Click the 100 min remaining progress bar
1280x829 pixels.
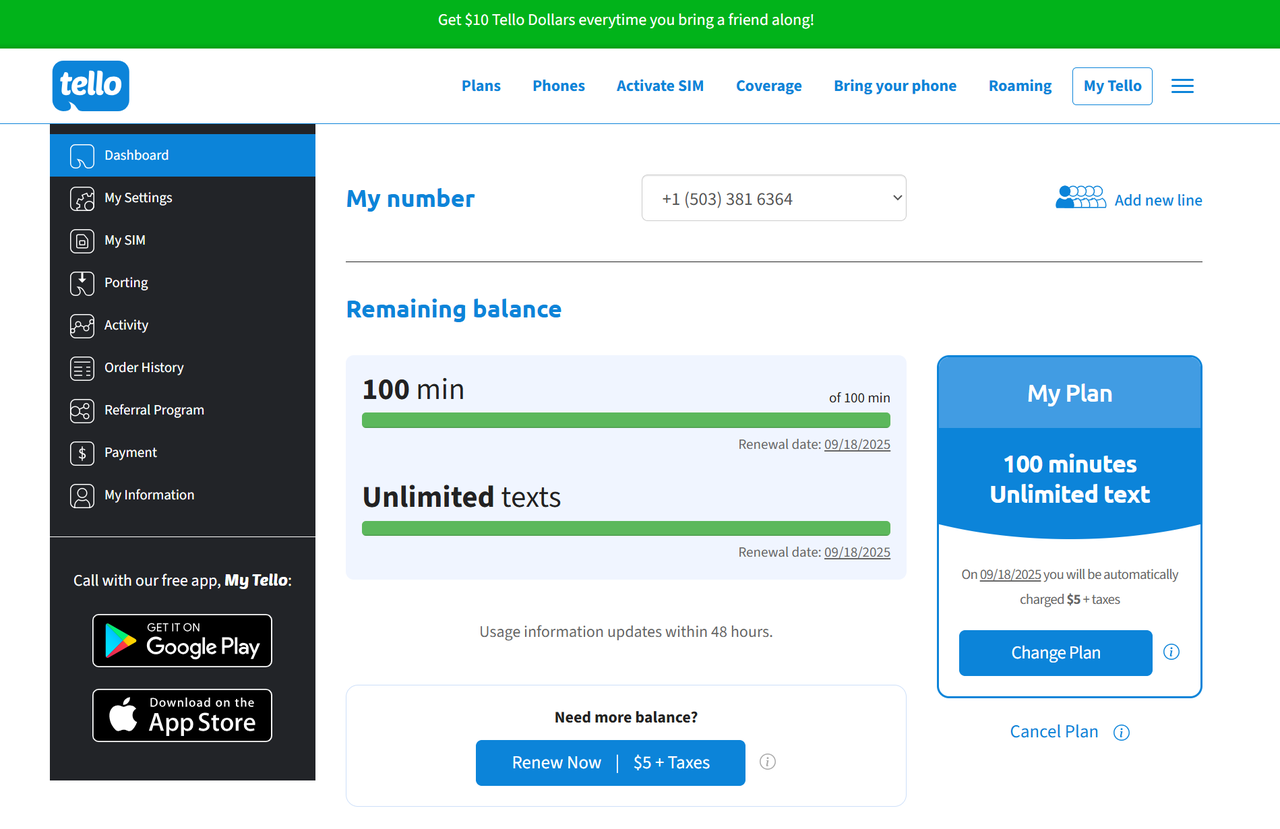[625, 420]
